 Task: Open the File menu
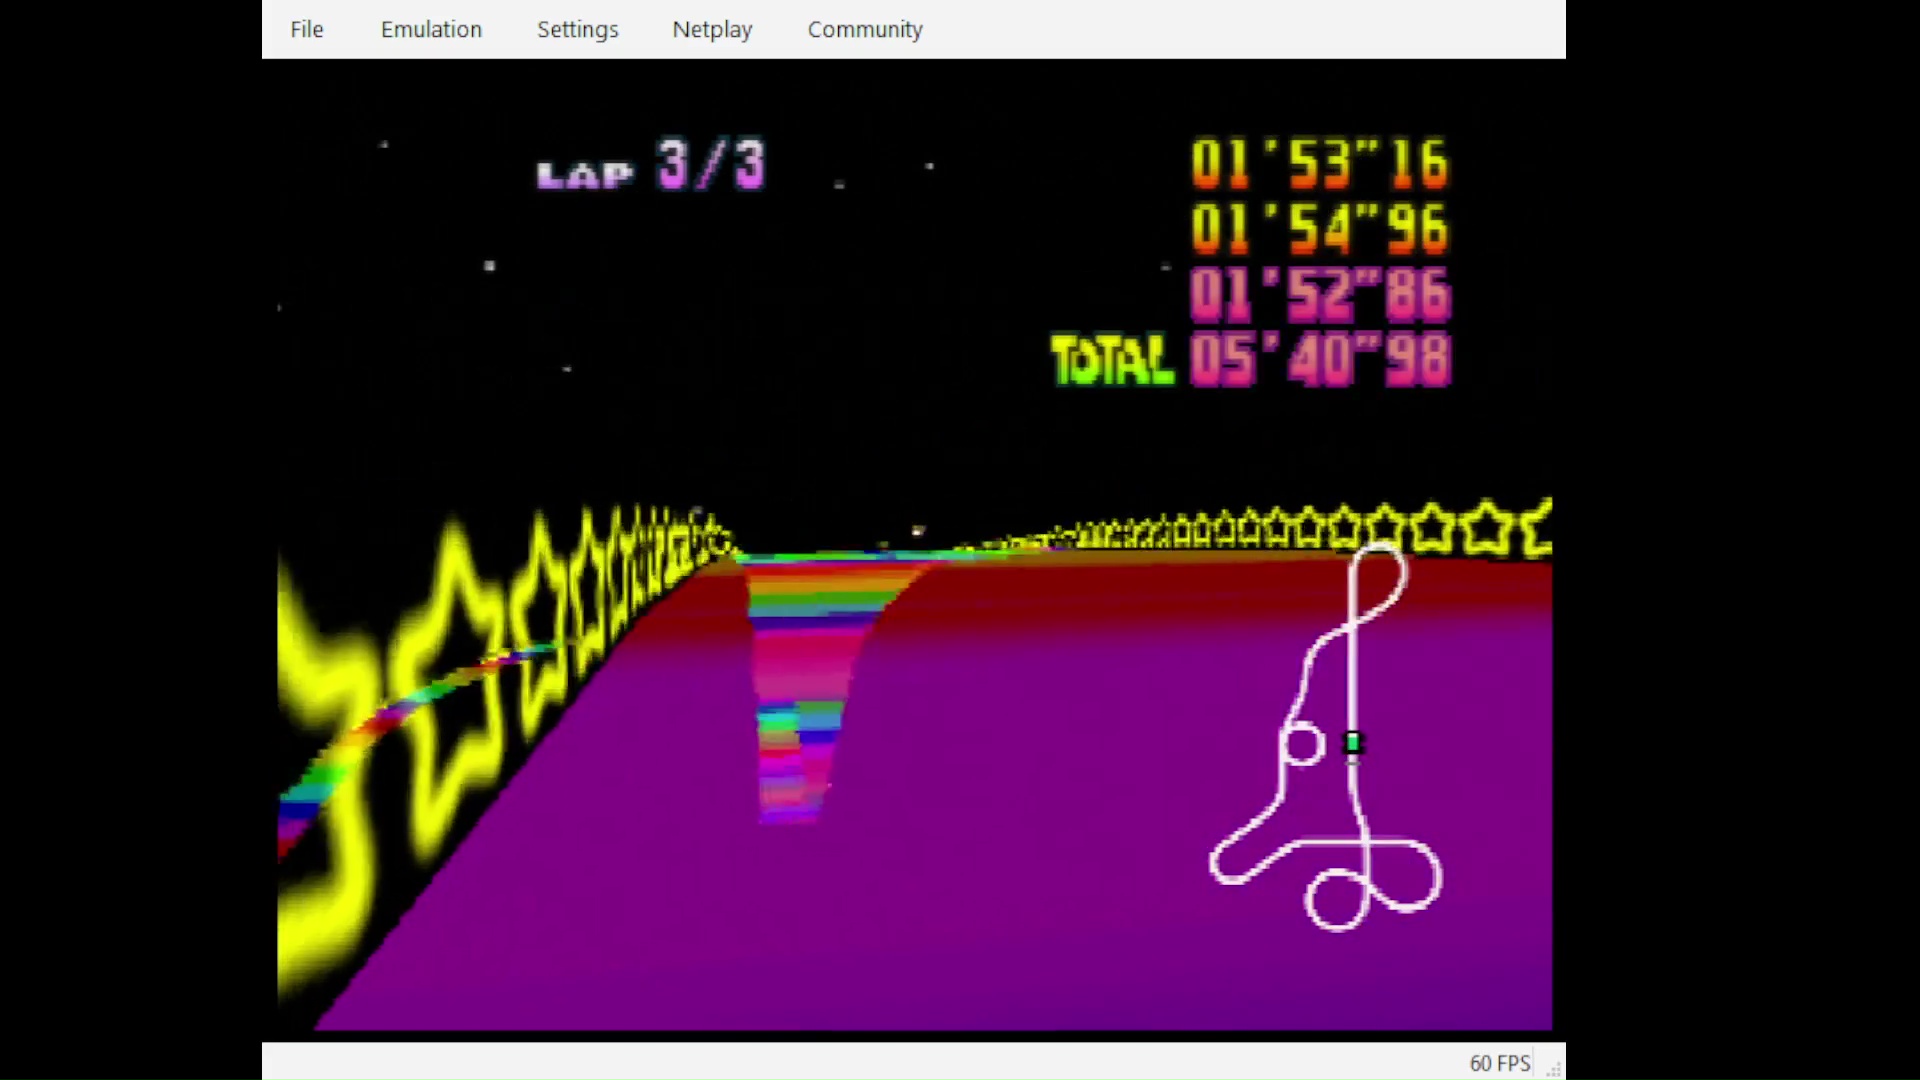point(306,30)
